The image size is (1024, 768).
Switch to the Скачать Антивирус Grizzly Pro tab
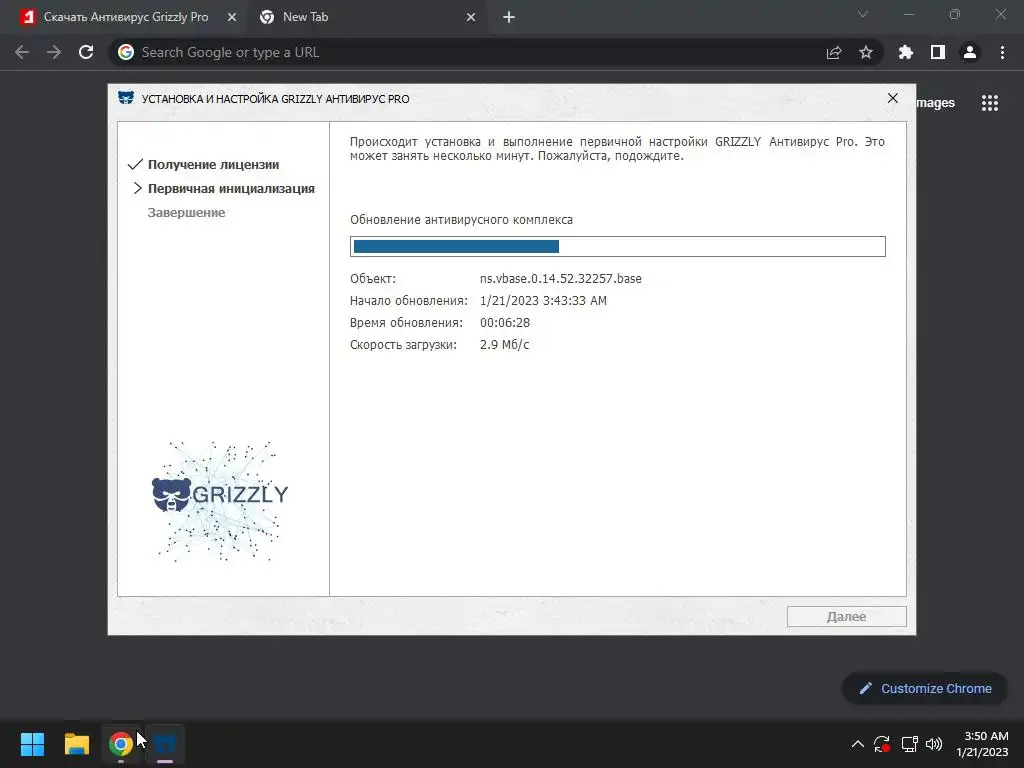125,17
